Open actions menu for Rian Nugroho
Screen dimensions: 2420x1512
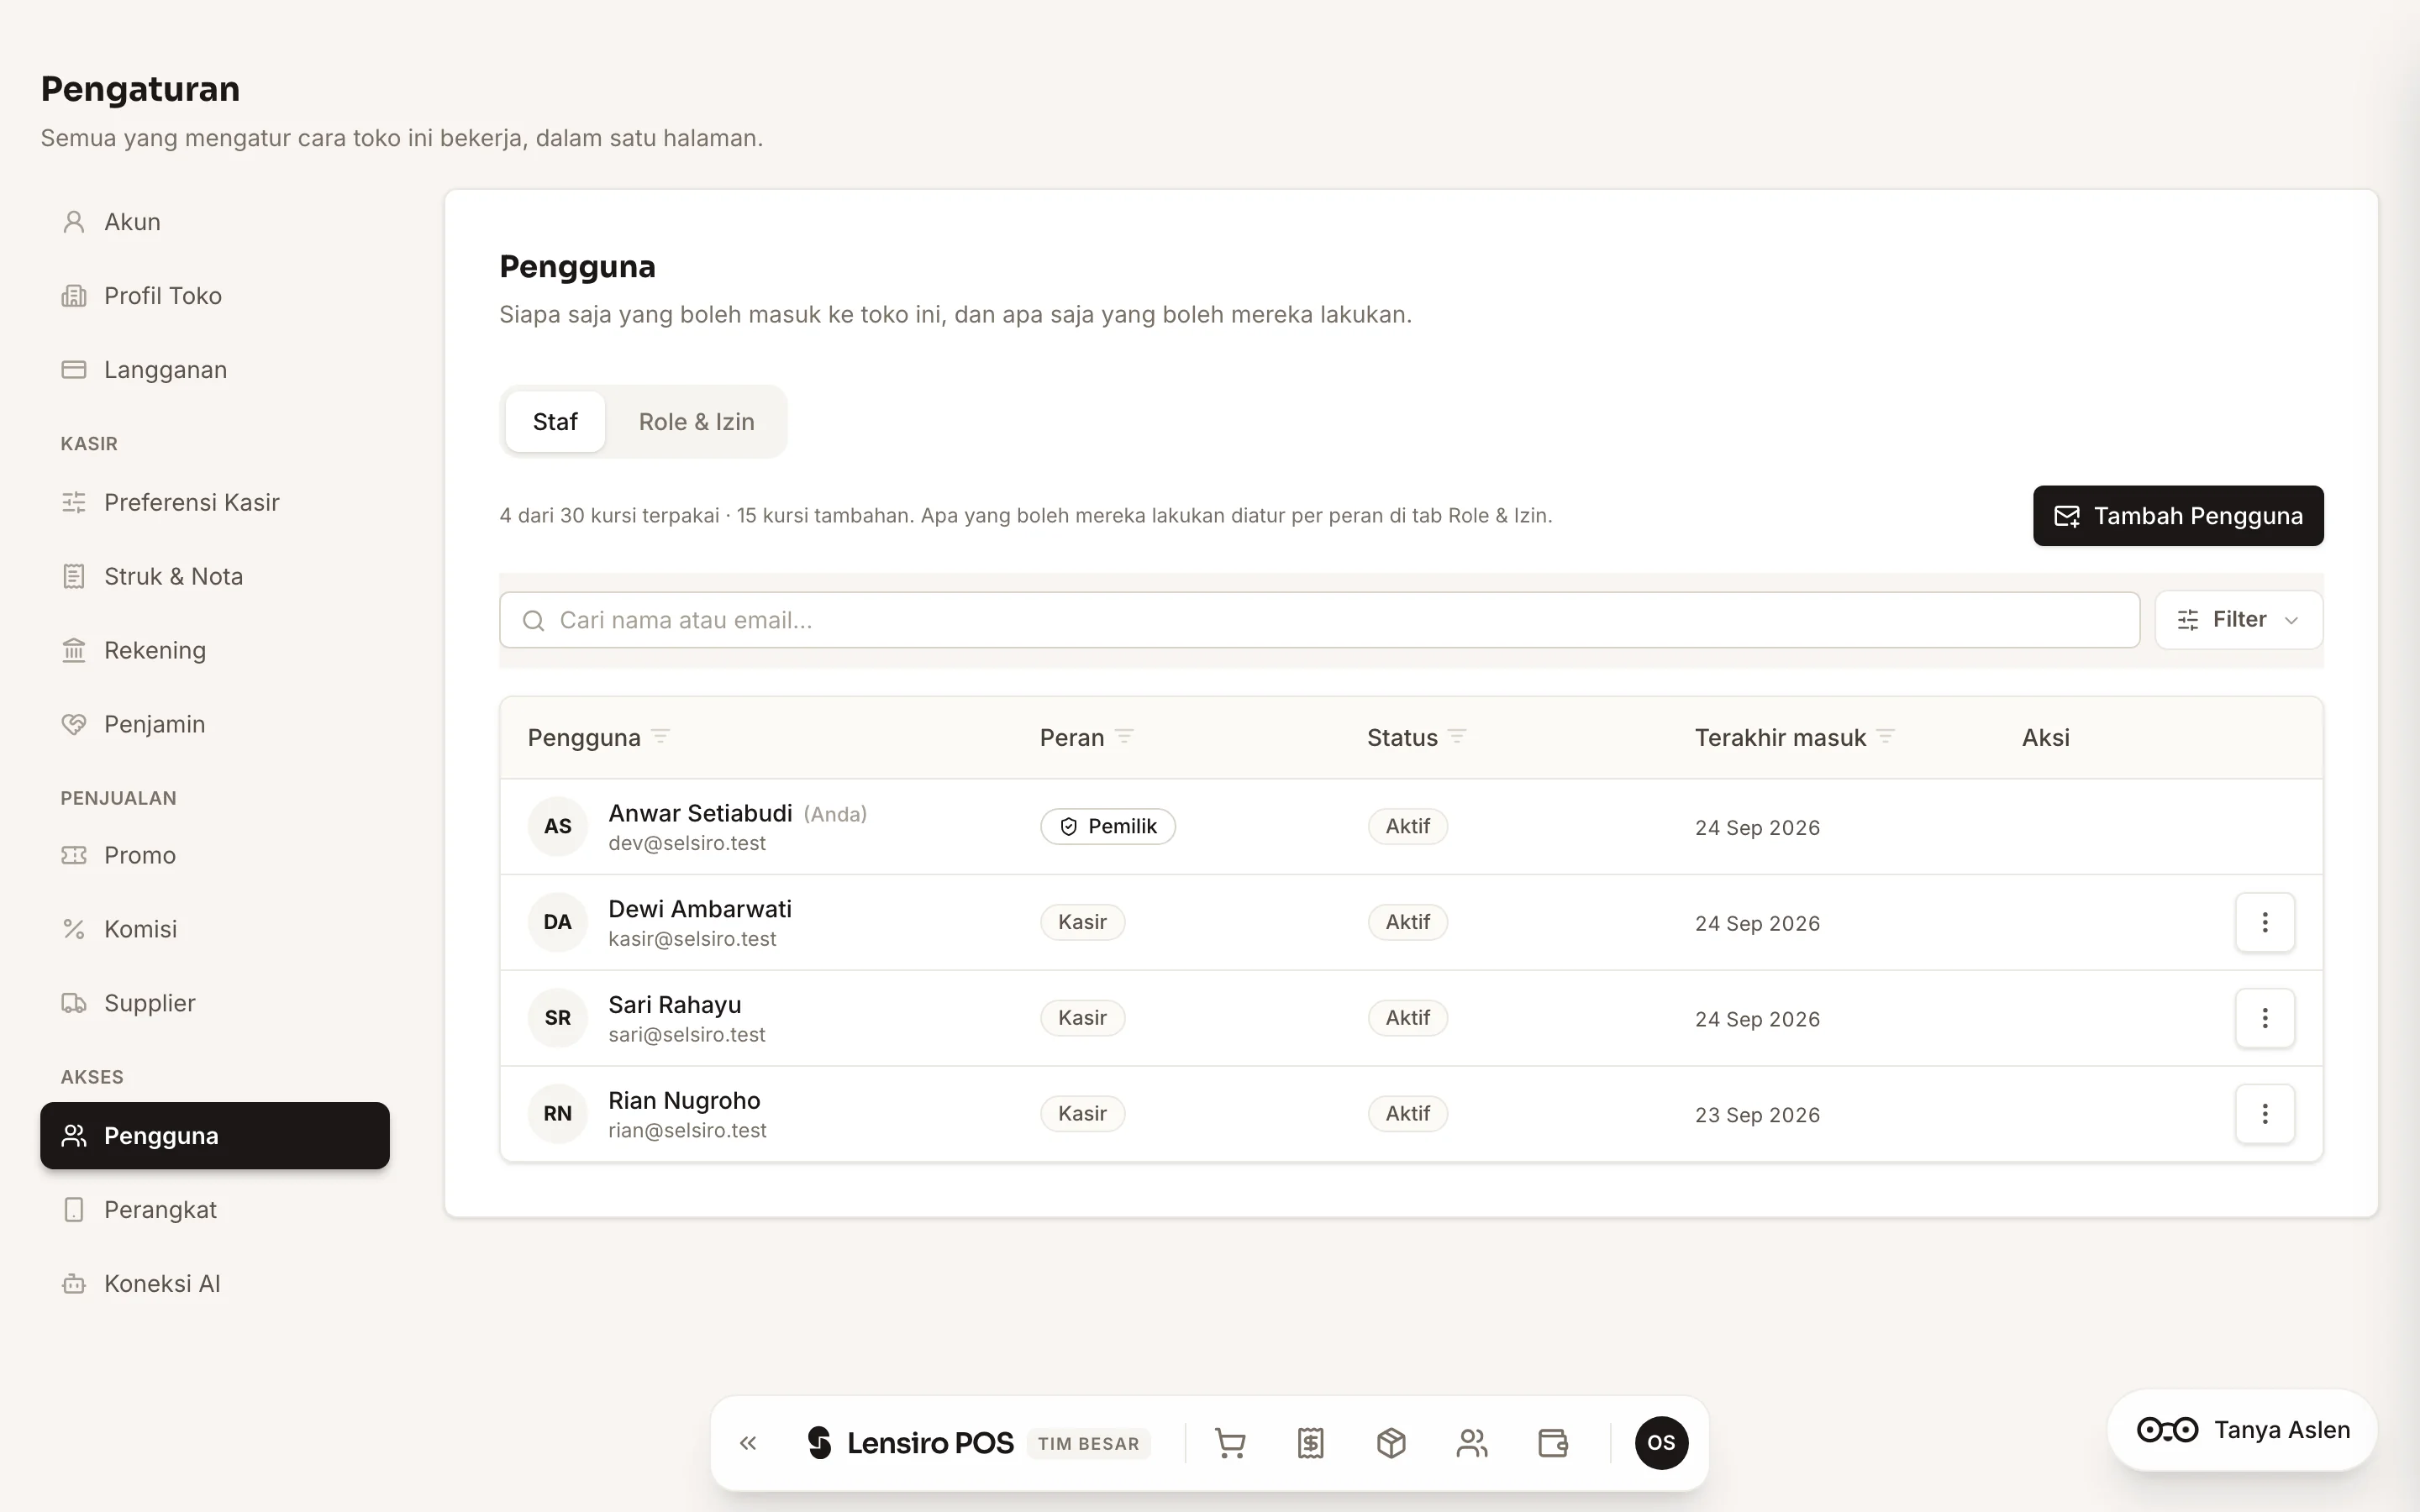[x=2264, y=1114]
